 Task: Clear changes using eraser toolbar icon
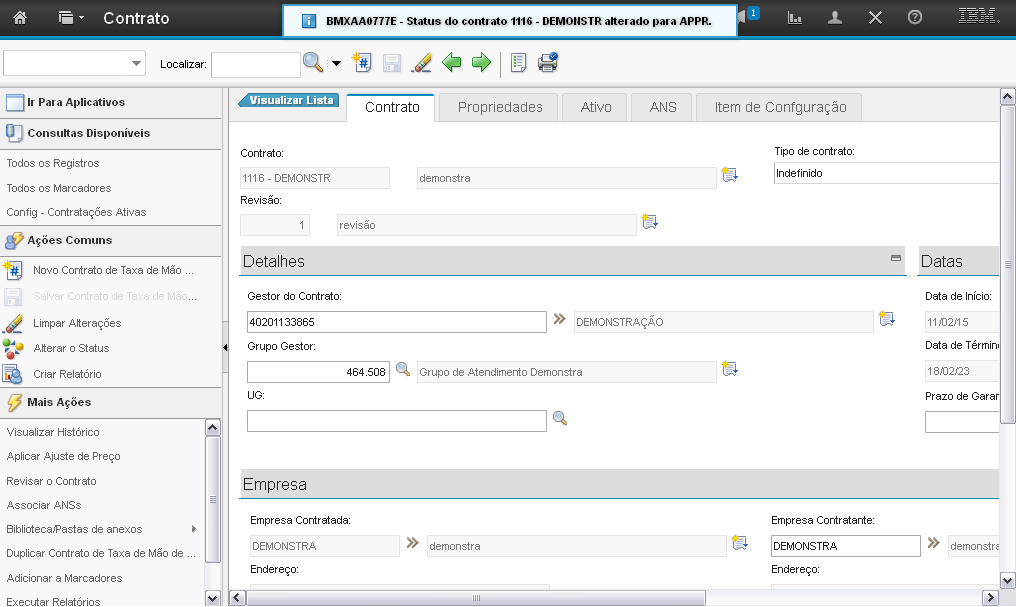pyautogui.click(x=422, y=63)
